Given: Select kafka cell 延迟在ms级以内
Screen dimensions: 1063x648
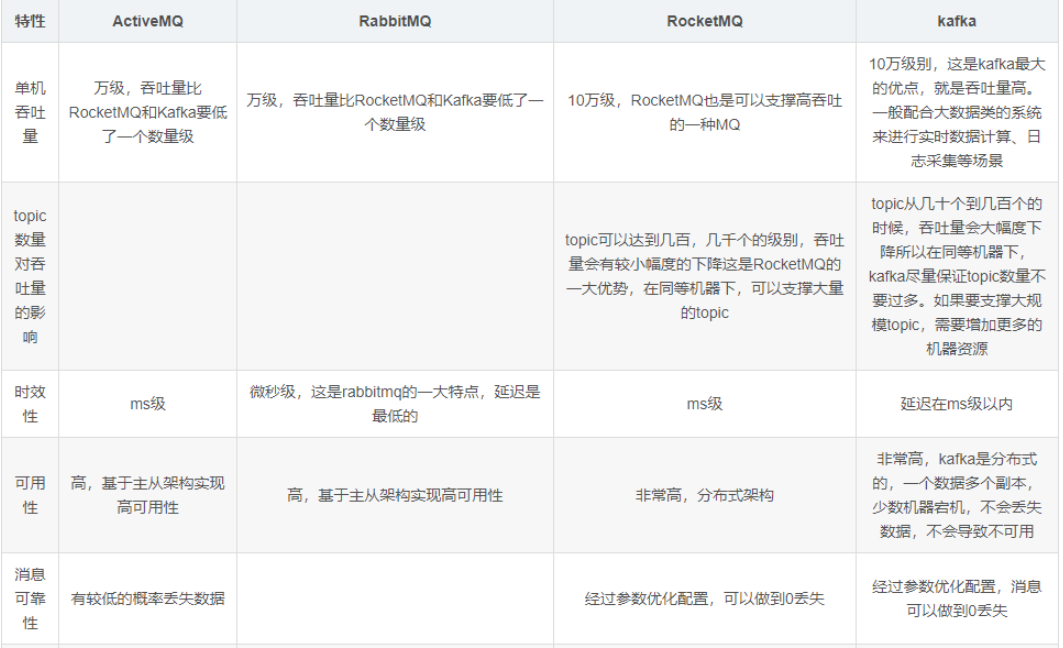Looking at the screenshot, I should (x=957, y=403).
